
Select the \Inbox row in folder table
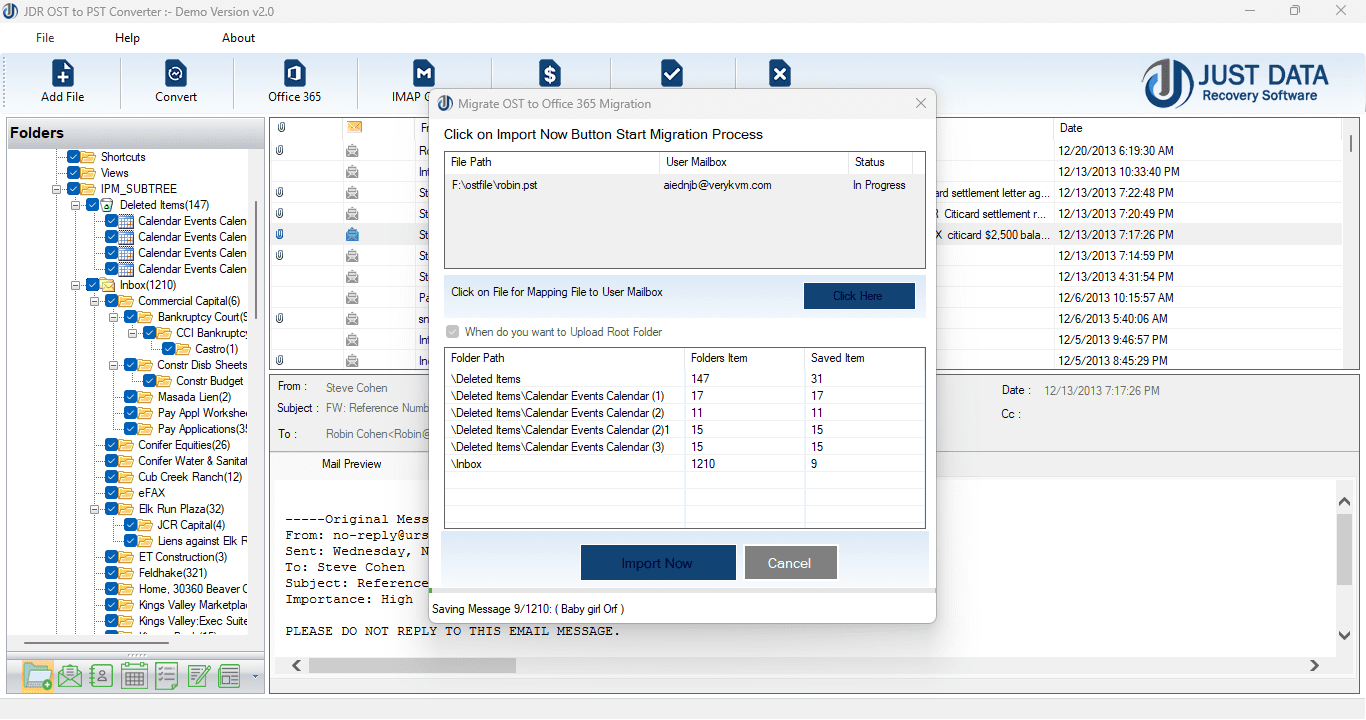click(x=685, y=464)
